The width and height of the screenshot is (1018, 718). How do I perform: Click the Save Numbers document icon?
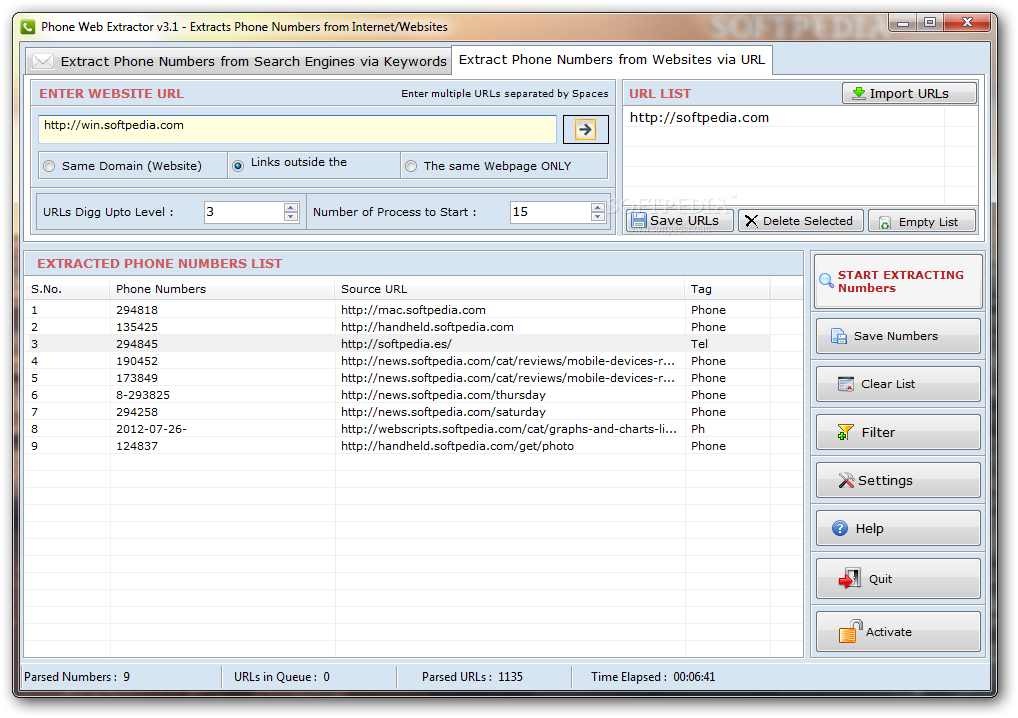coord(839,336)
